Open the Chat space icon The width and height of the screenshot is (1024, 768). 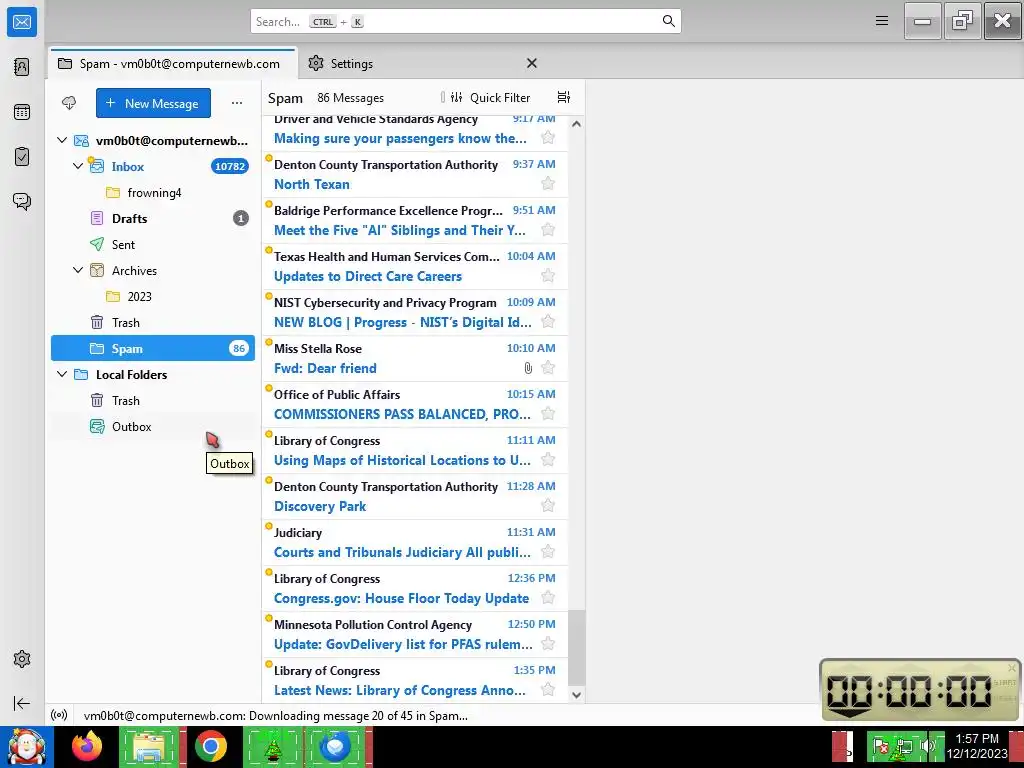point(22,201)
